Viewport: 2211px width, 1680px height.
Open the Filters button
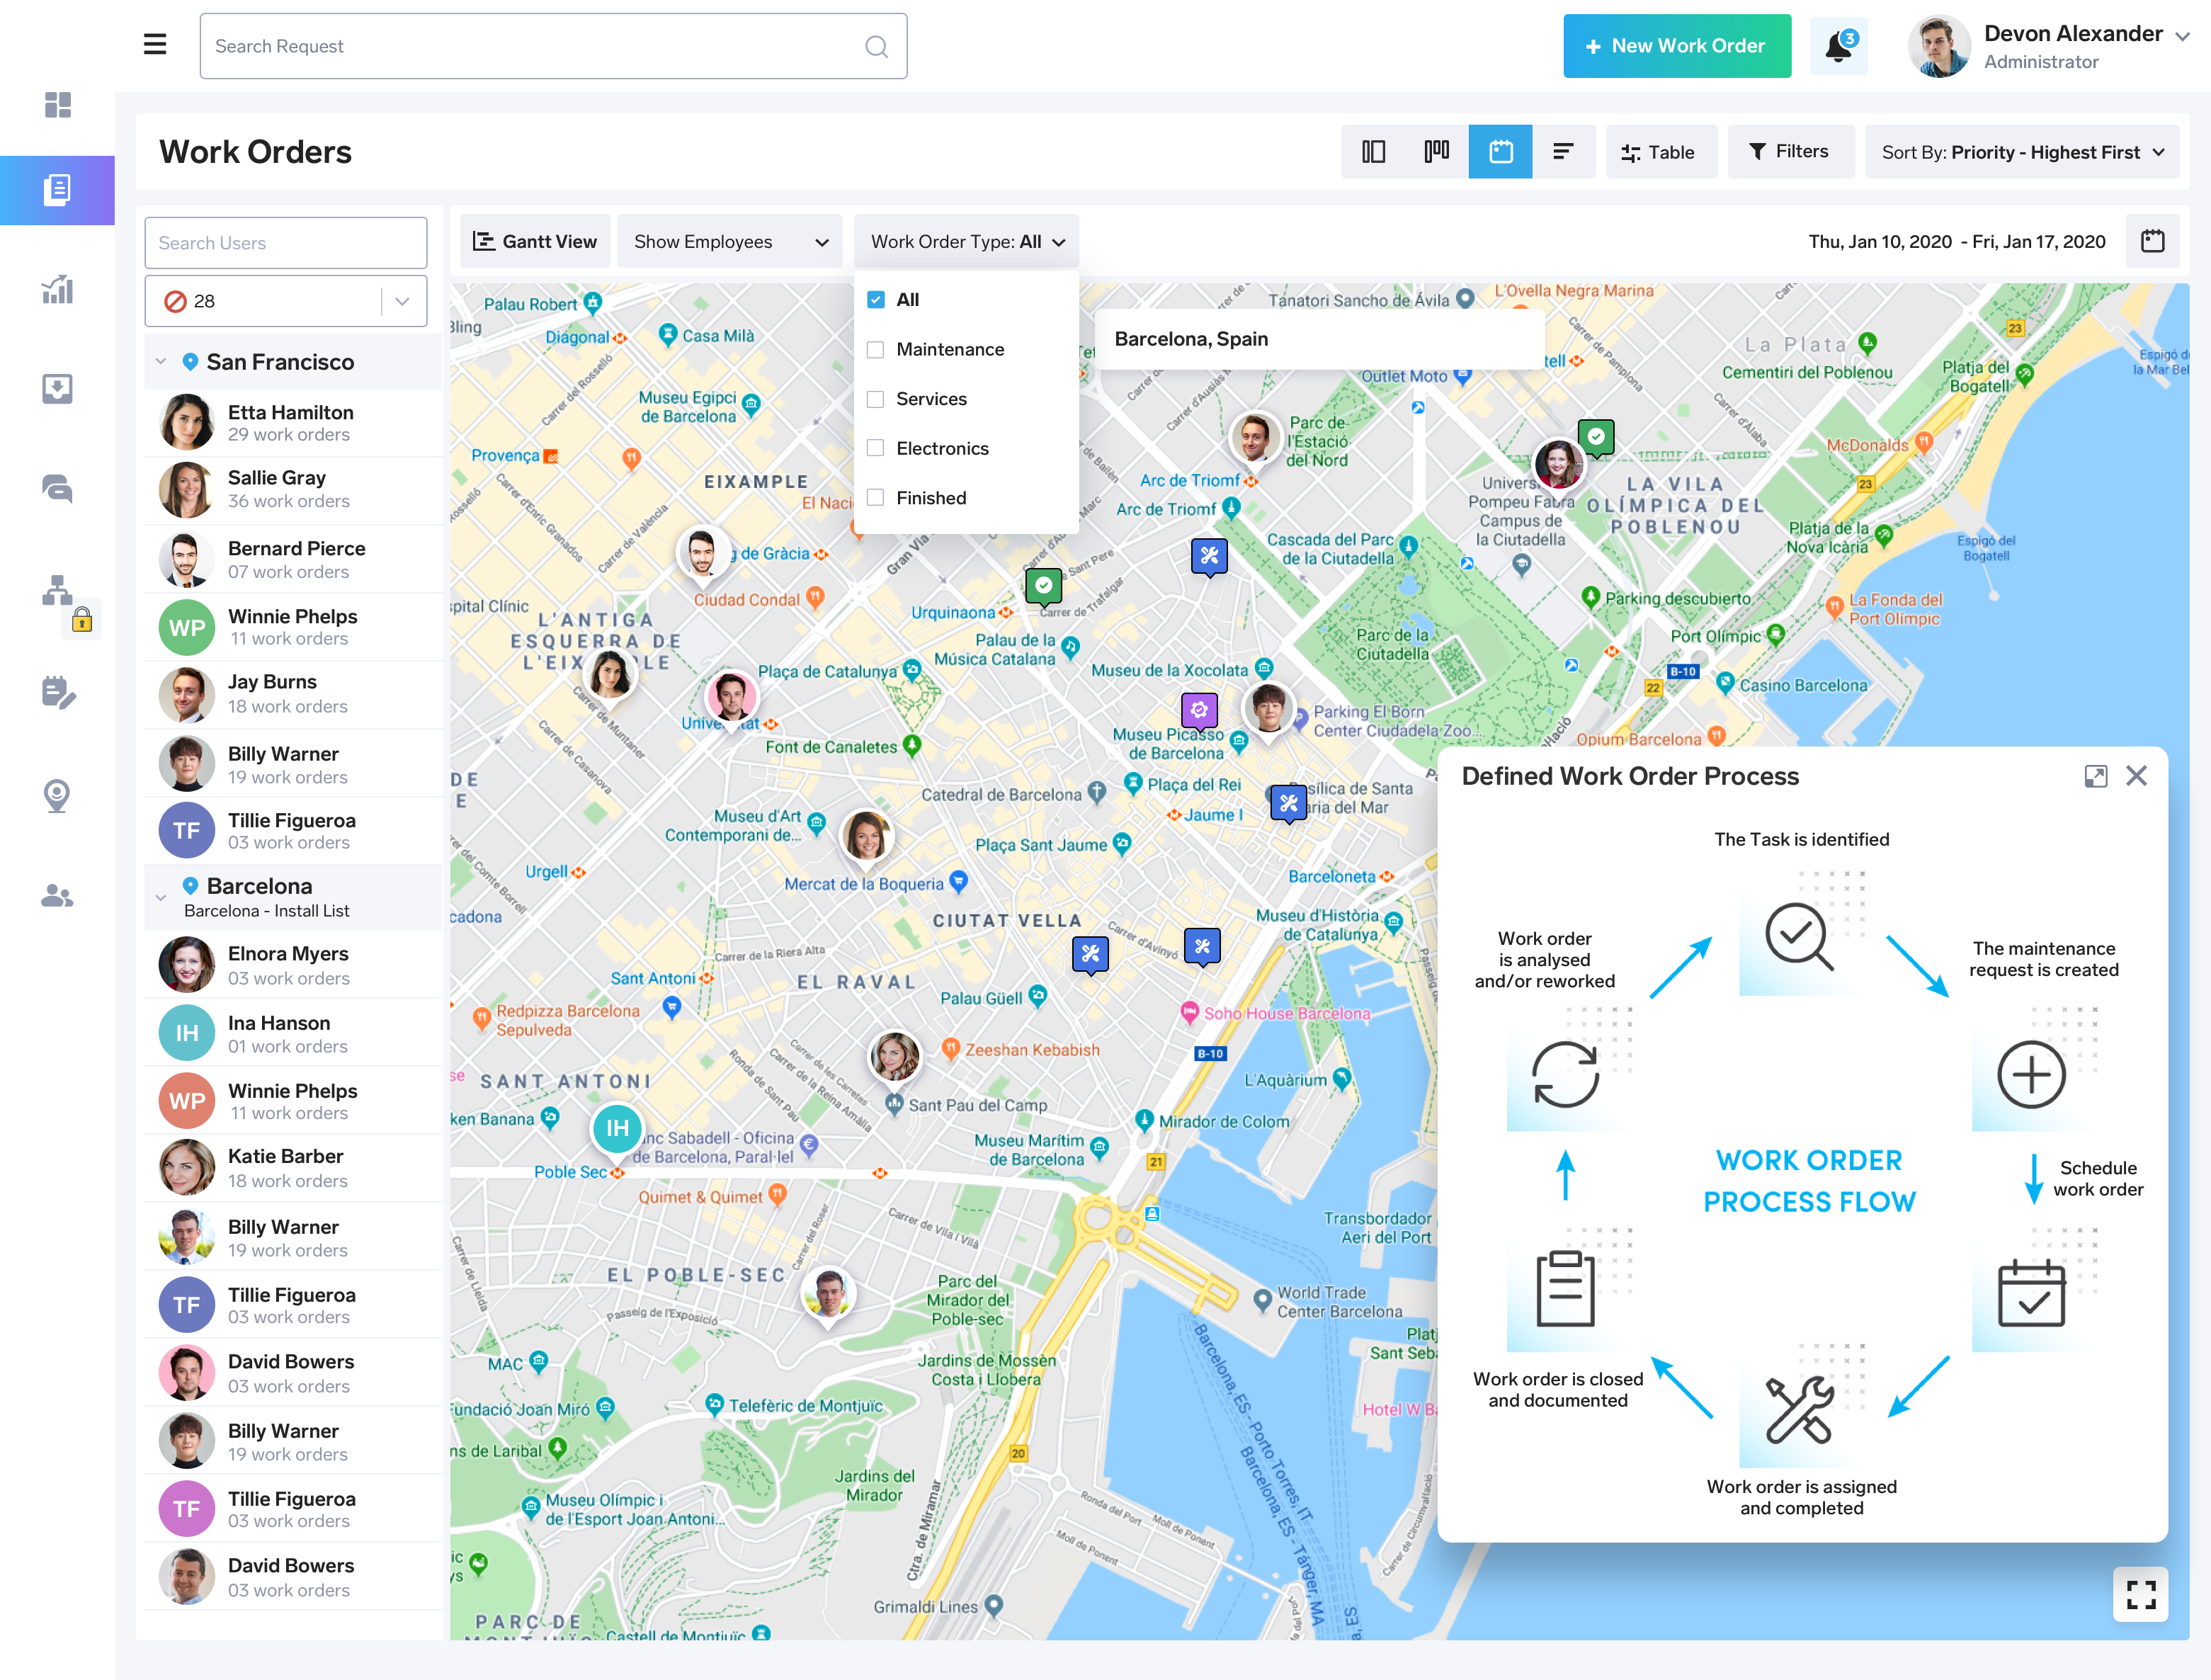(x=1789, y=152)
